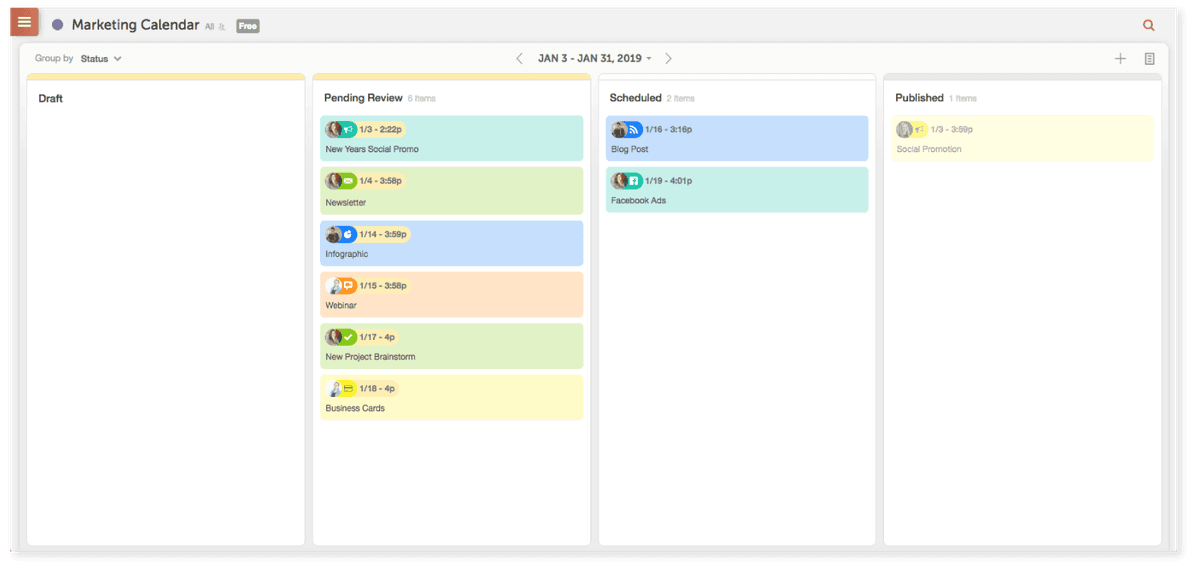Open the hamburger navigation menu
Screen dimensions: 1200x578
click(24, 21)
